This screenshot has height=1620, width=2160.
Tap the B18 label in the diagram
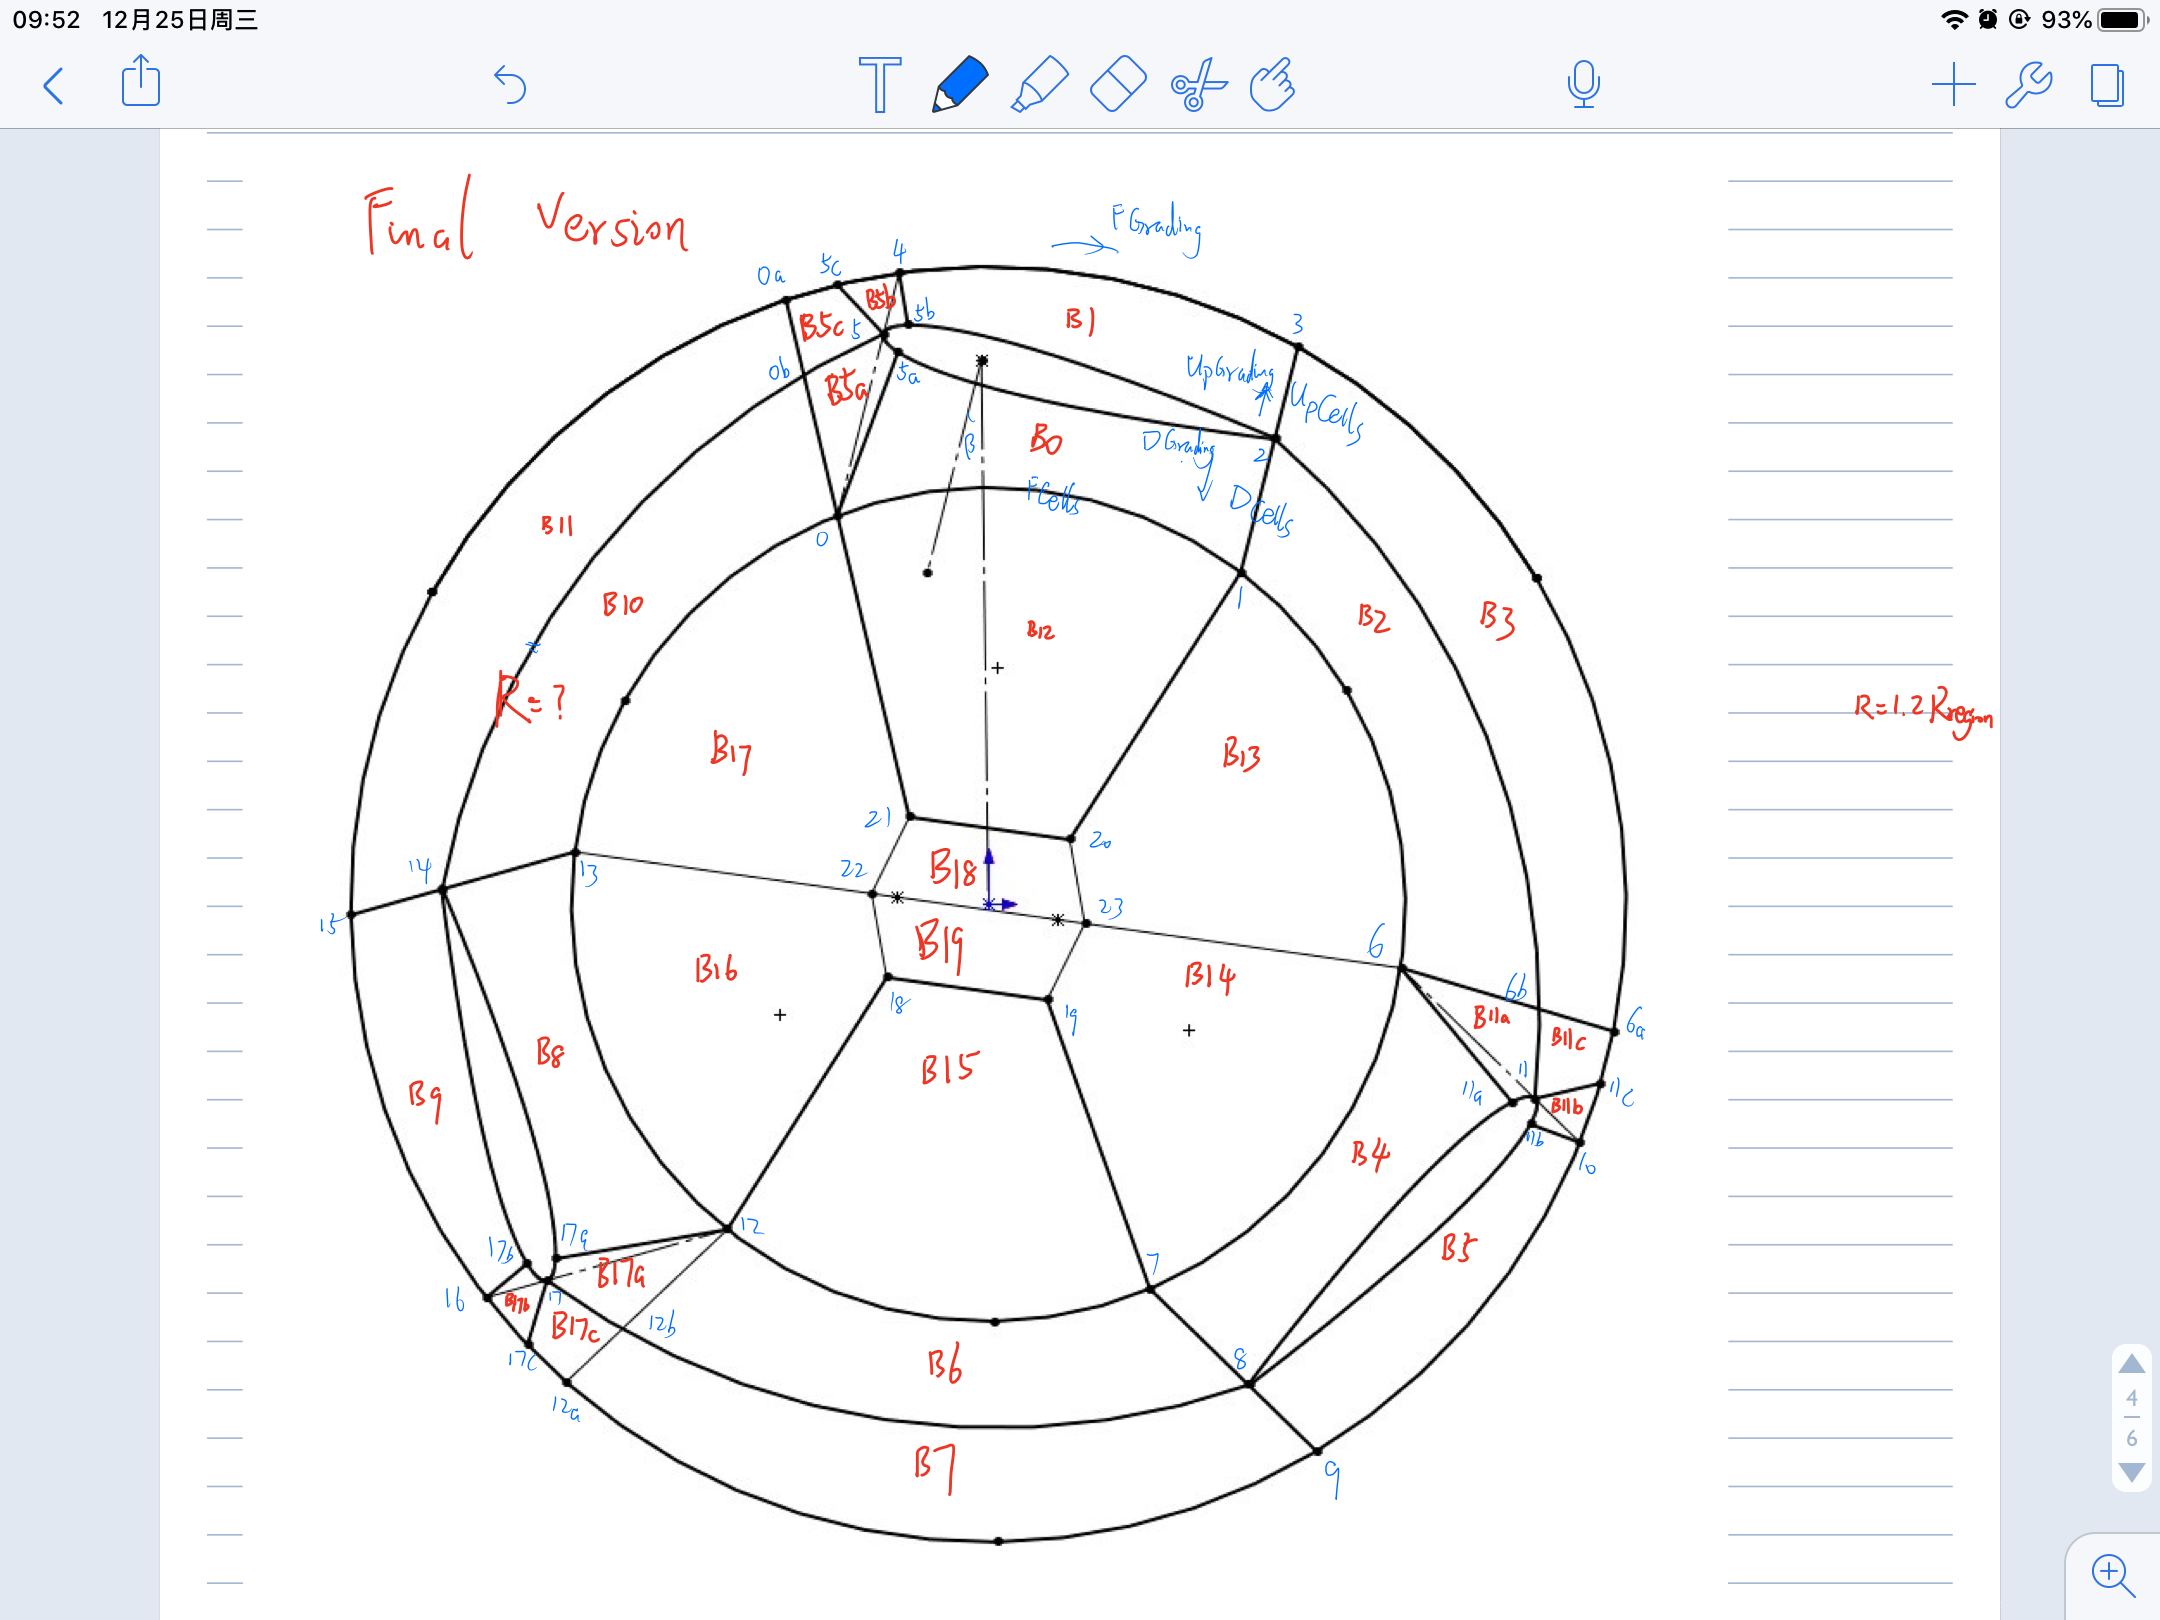tap(952, 868)
